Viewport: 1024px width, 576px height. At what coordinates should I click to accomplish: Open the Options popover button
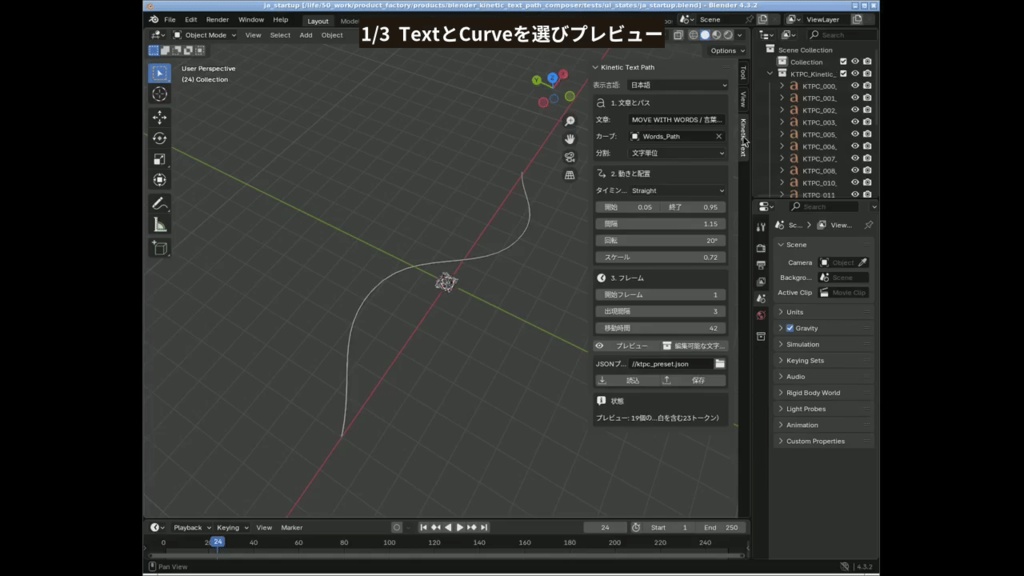727,51
